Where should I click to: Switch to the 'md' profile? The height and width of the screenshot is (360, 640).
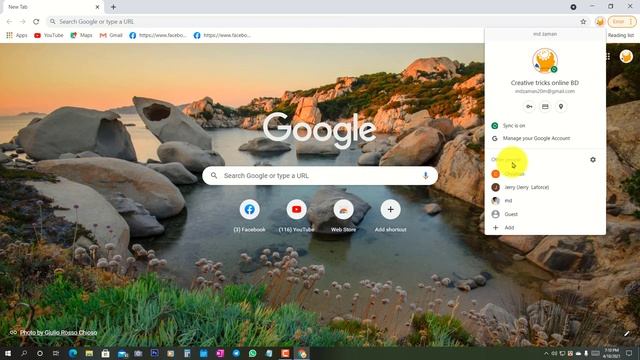tap(545, 201)
